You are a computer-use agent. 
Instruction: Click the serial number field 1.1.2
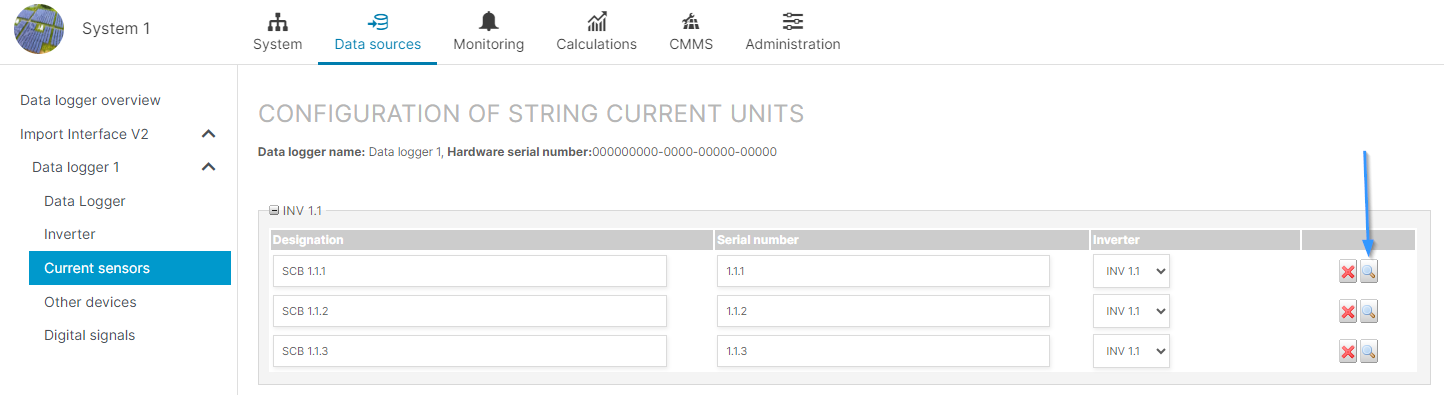(883, 311)
